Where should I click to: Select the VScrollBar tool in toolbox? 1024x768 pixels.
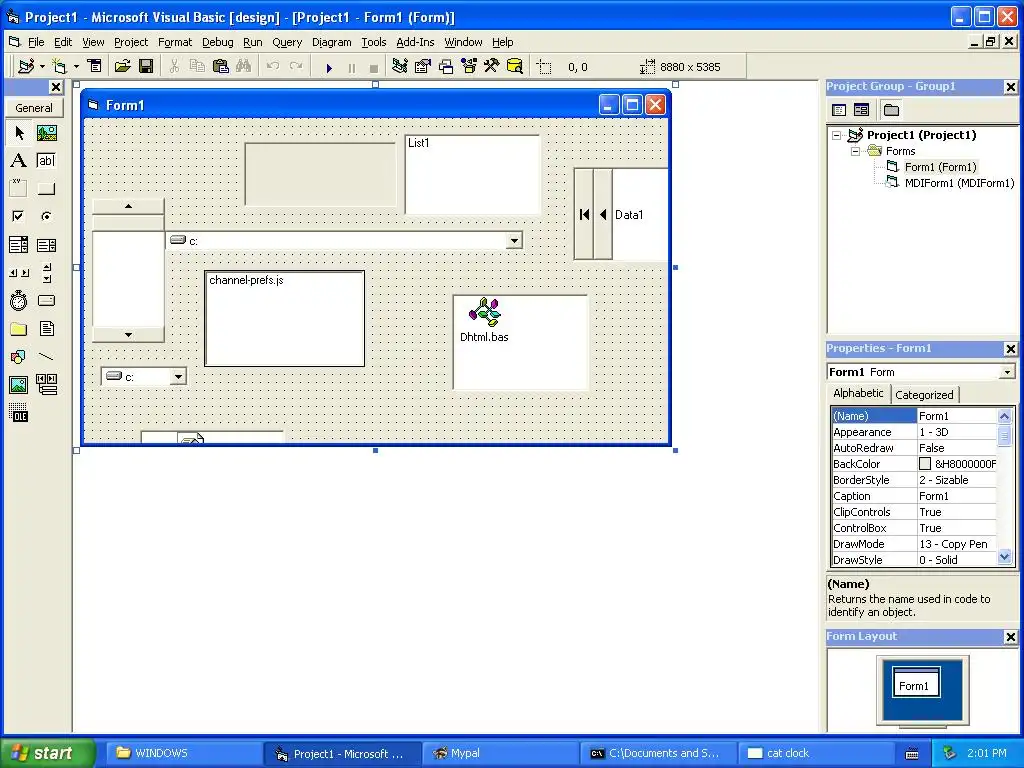[x=46, y=273]
